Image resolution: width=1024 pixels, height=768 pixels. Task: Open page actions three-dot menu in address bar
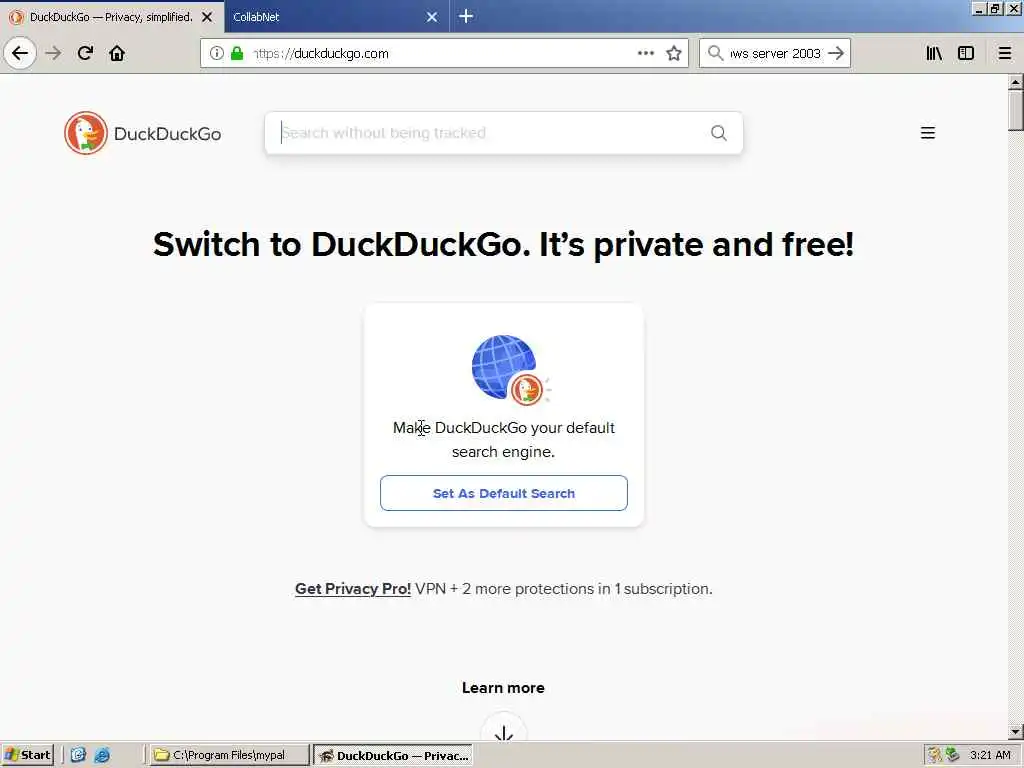[x=646, y=53]
